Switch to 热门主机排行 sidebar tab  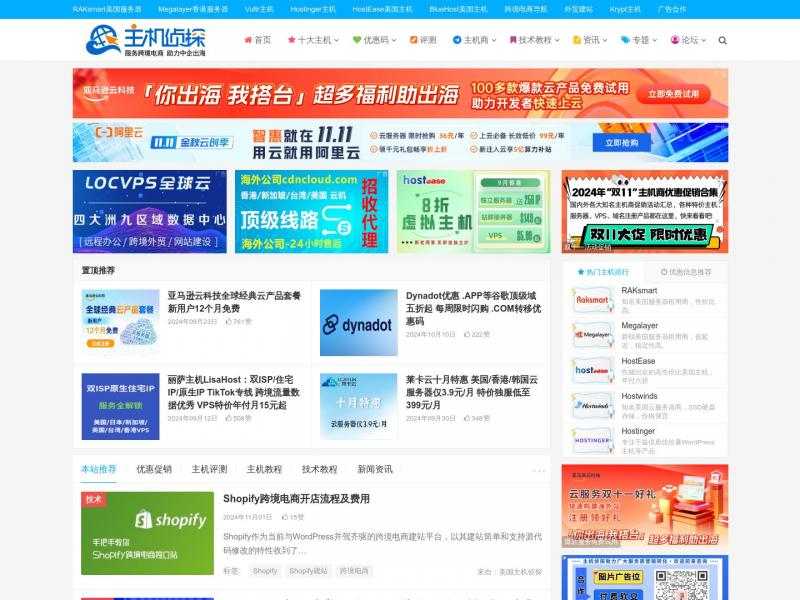603,272
